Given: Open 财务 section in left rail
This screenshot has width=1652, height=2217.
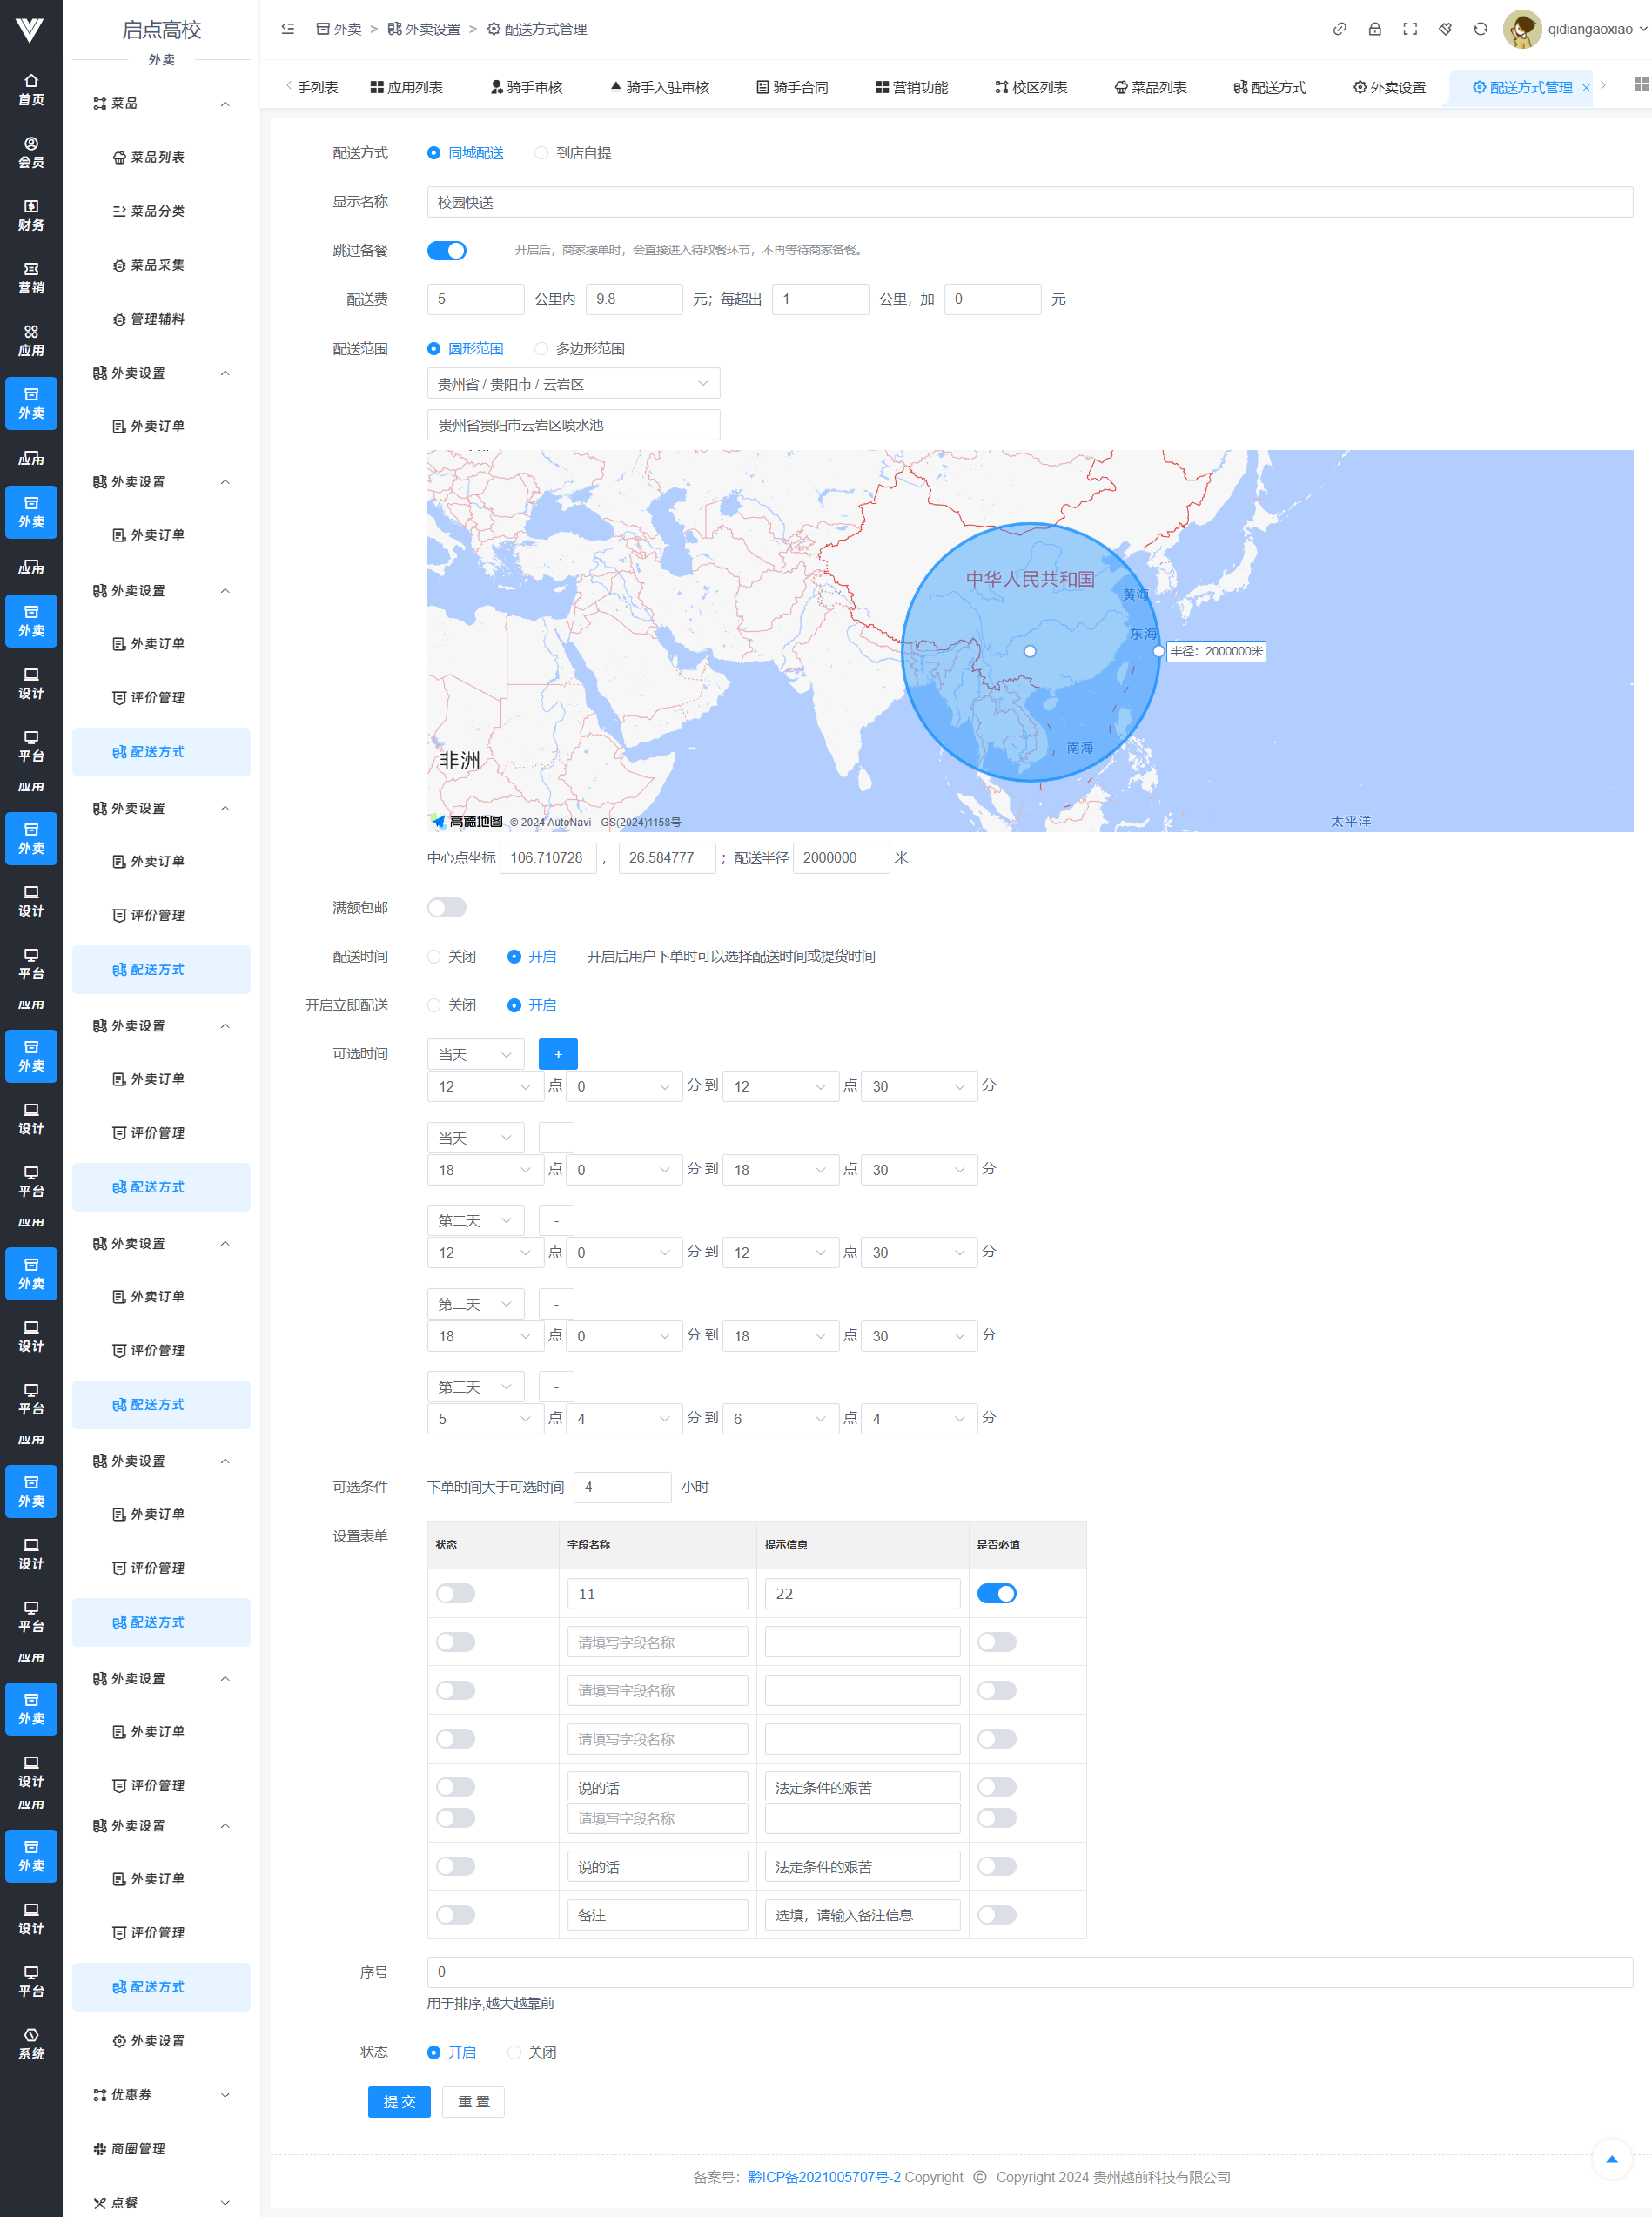Looking at the screenshot, I should pyautogui.click(x=31, y=215).
